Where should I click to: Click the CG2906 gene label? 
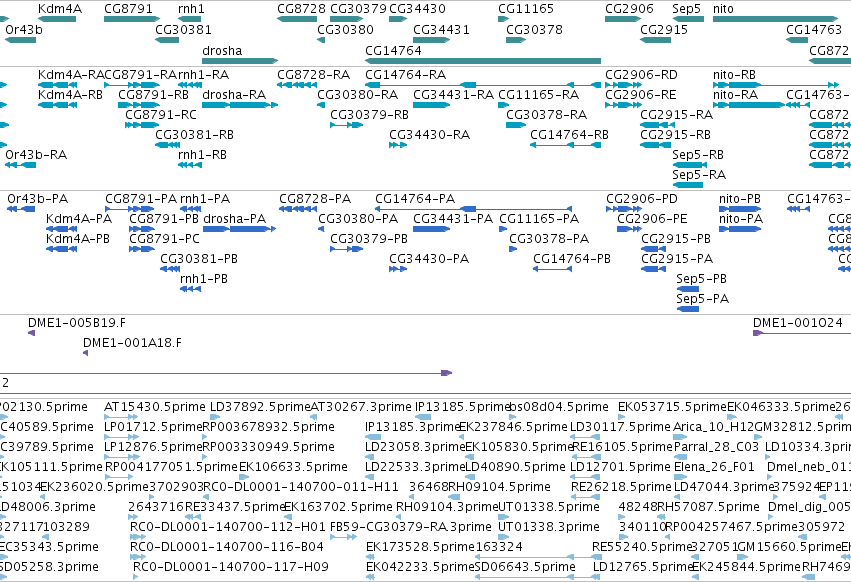click(x=629, y=9)
